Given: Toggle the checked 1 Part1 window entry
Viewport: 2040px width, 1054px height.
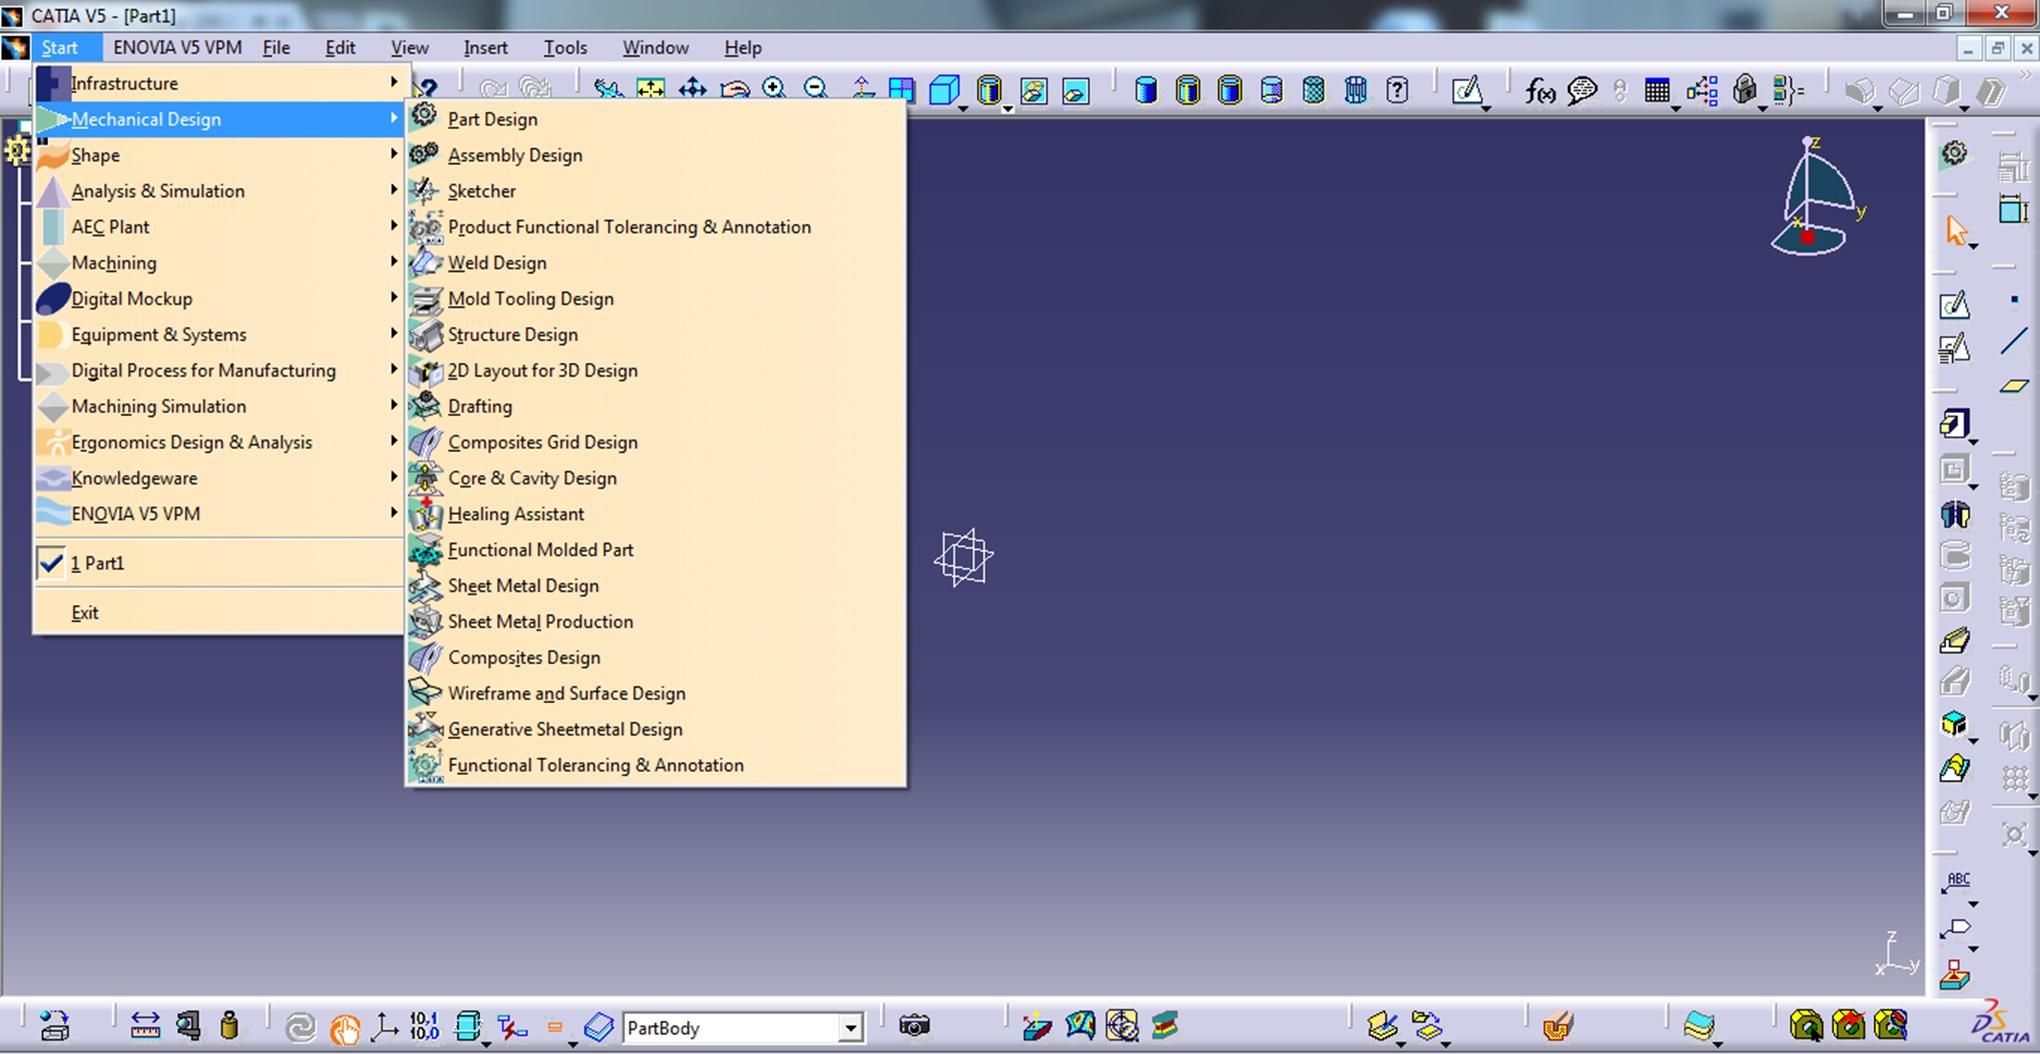Looking at the screenshot, I should tap(218, 563).
